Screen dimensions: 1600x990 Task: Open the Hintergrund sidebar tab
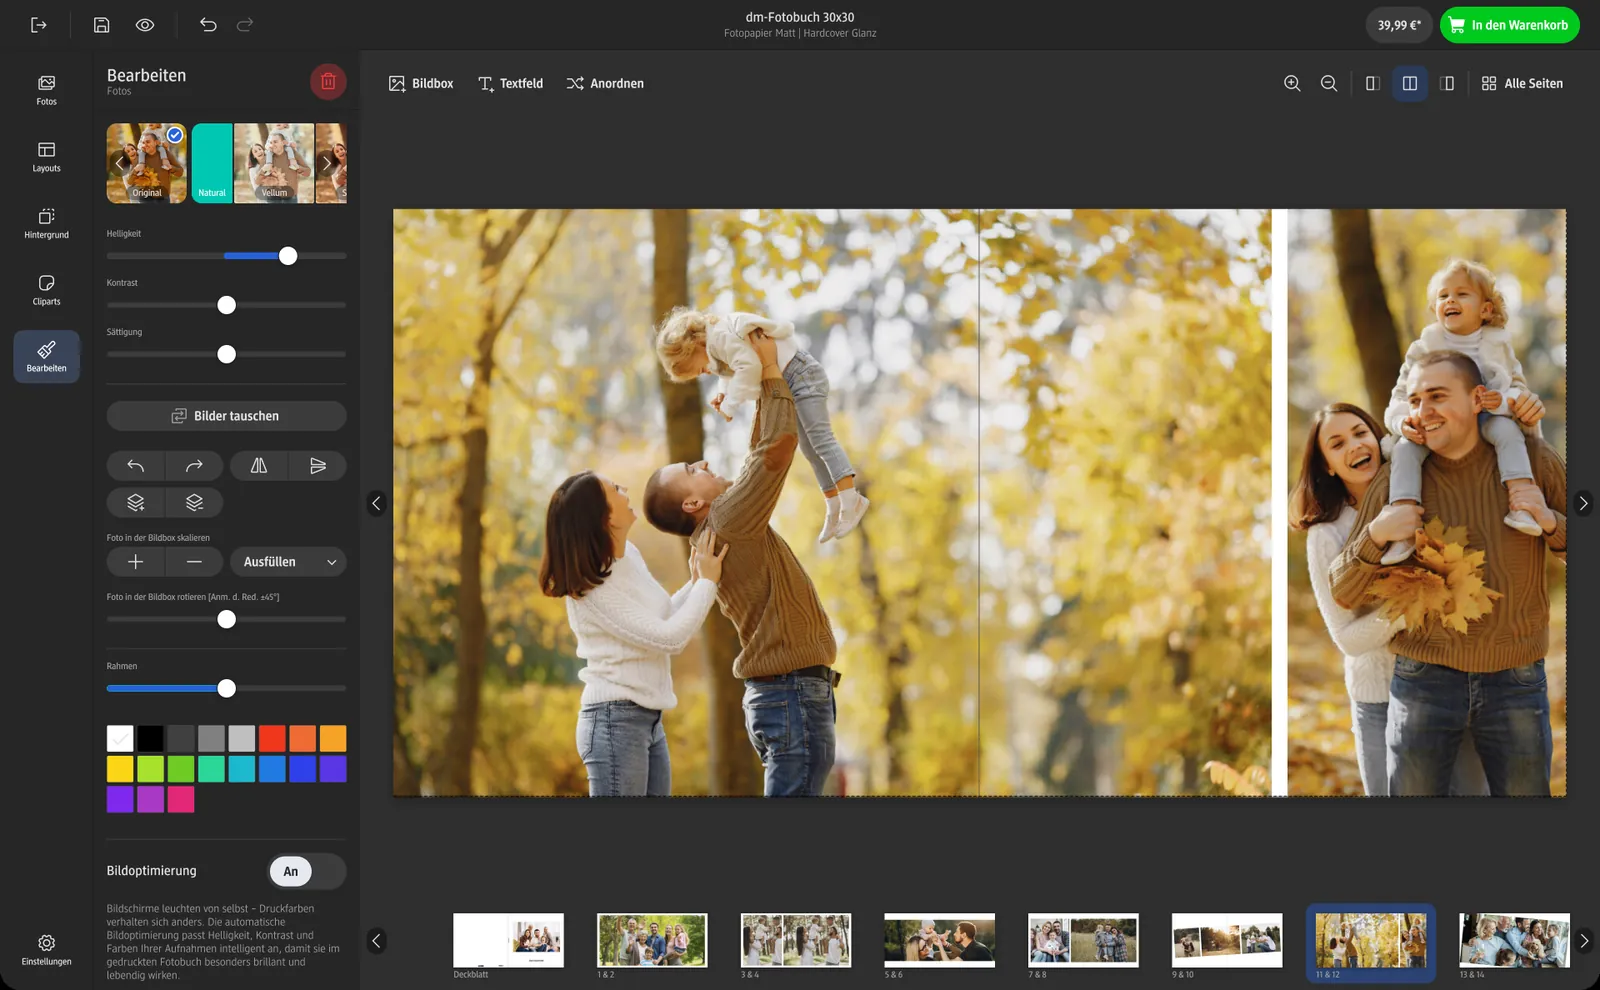point(47,224)
